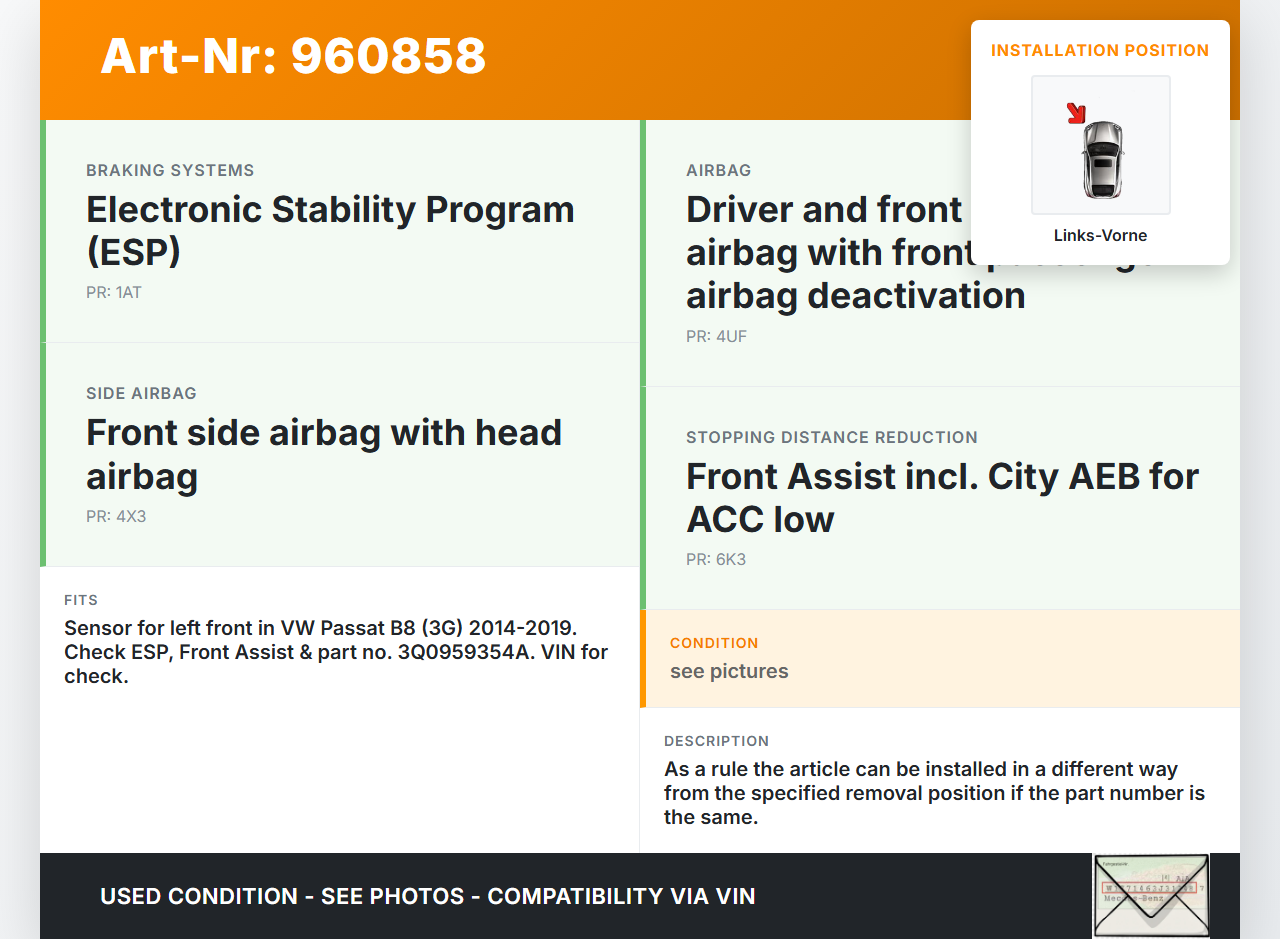Screen dimensions: 1280x939
Task: Click the SIDE AIRBAG category label
Action: [x=141, y=393]
